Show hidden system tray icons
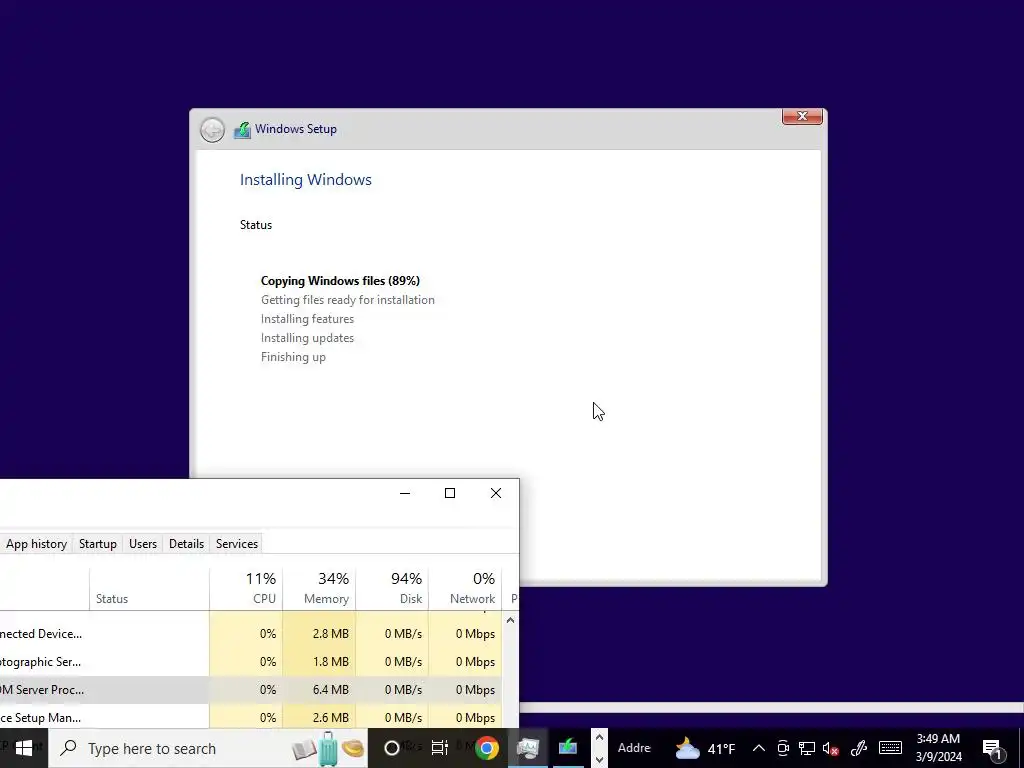This screenshot has width=1024, height=768. (x=758, y=748)
